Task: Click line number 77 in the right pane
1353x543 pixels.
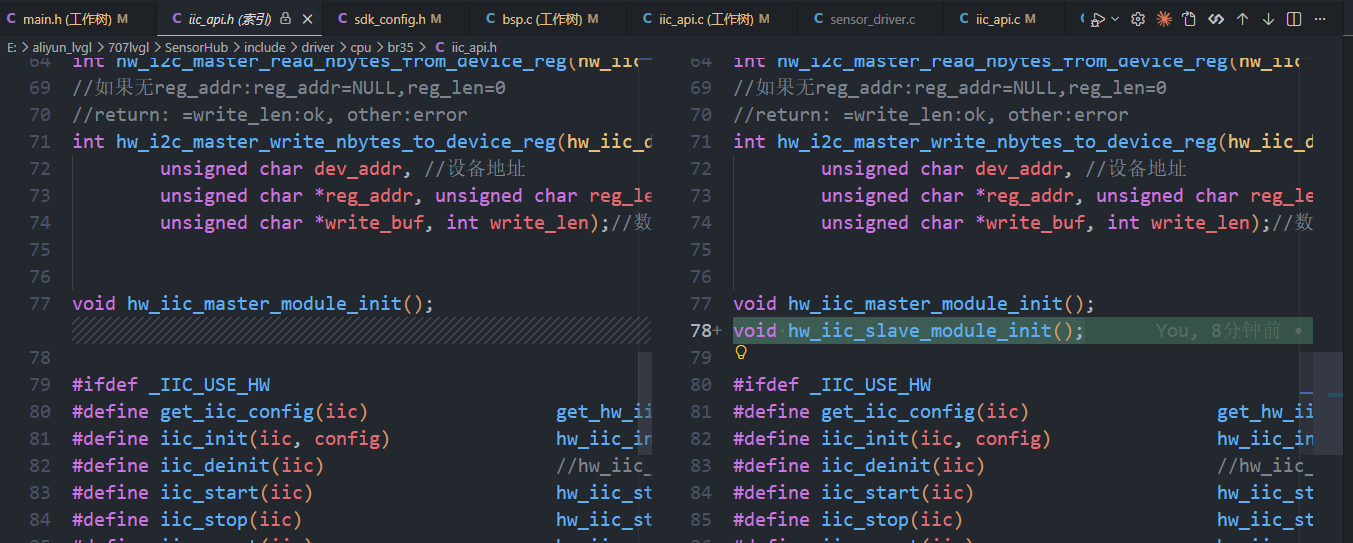Action: click(700, 304)
